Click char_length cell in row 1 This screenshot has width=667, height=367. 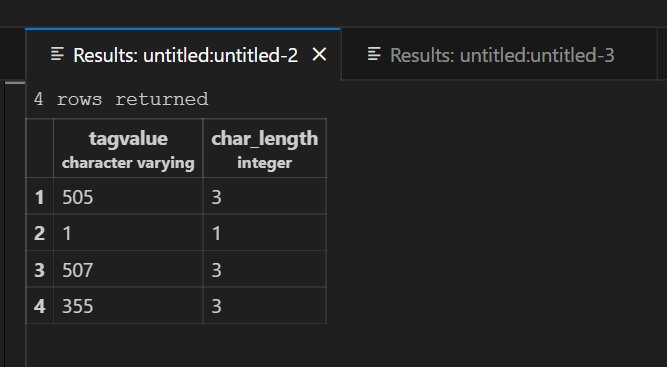(x=265, y=196)
